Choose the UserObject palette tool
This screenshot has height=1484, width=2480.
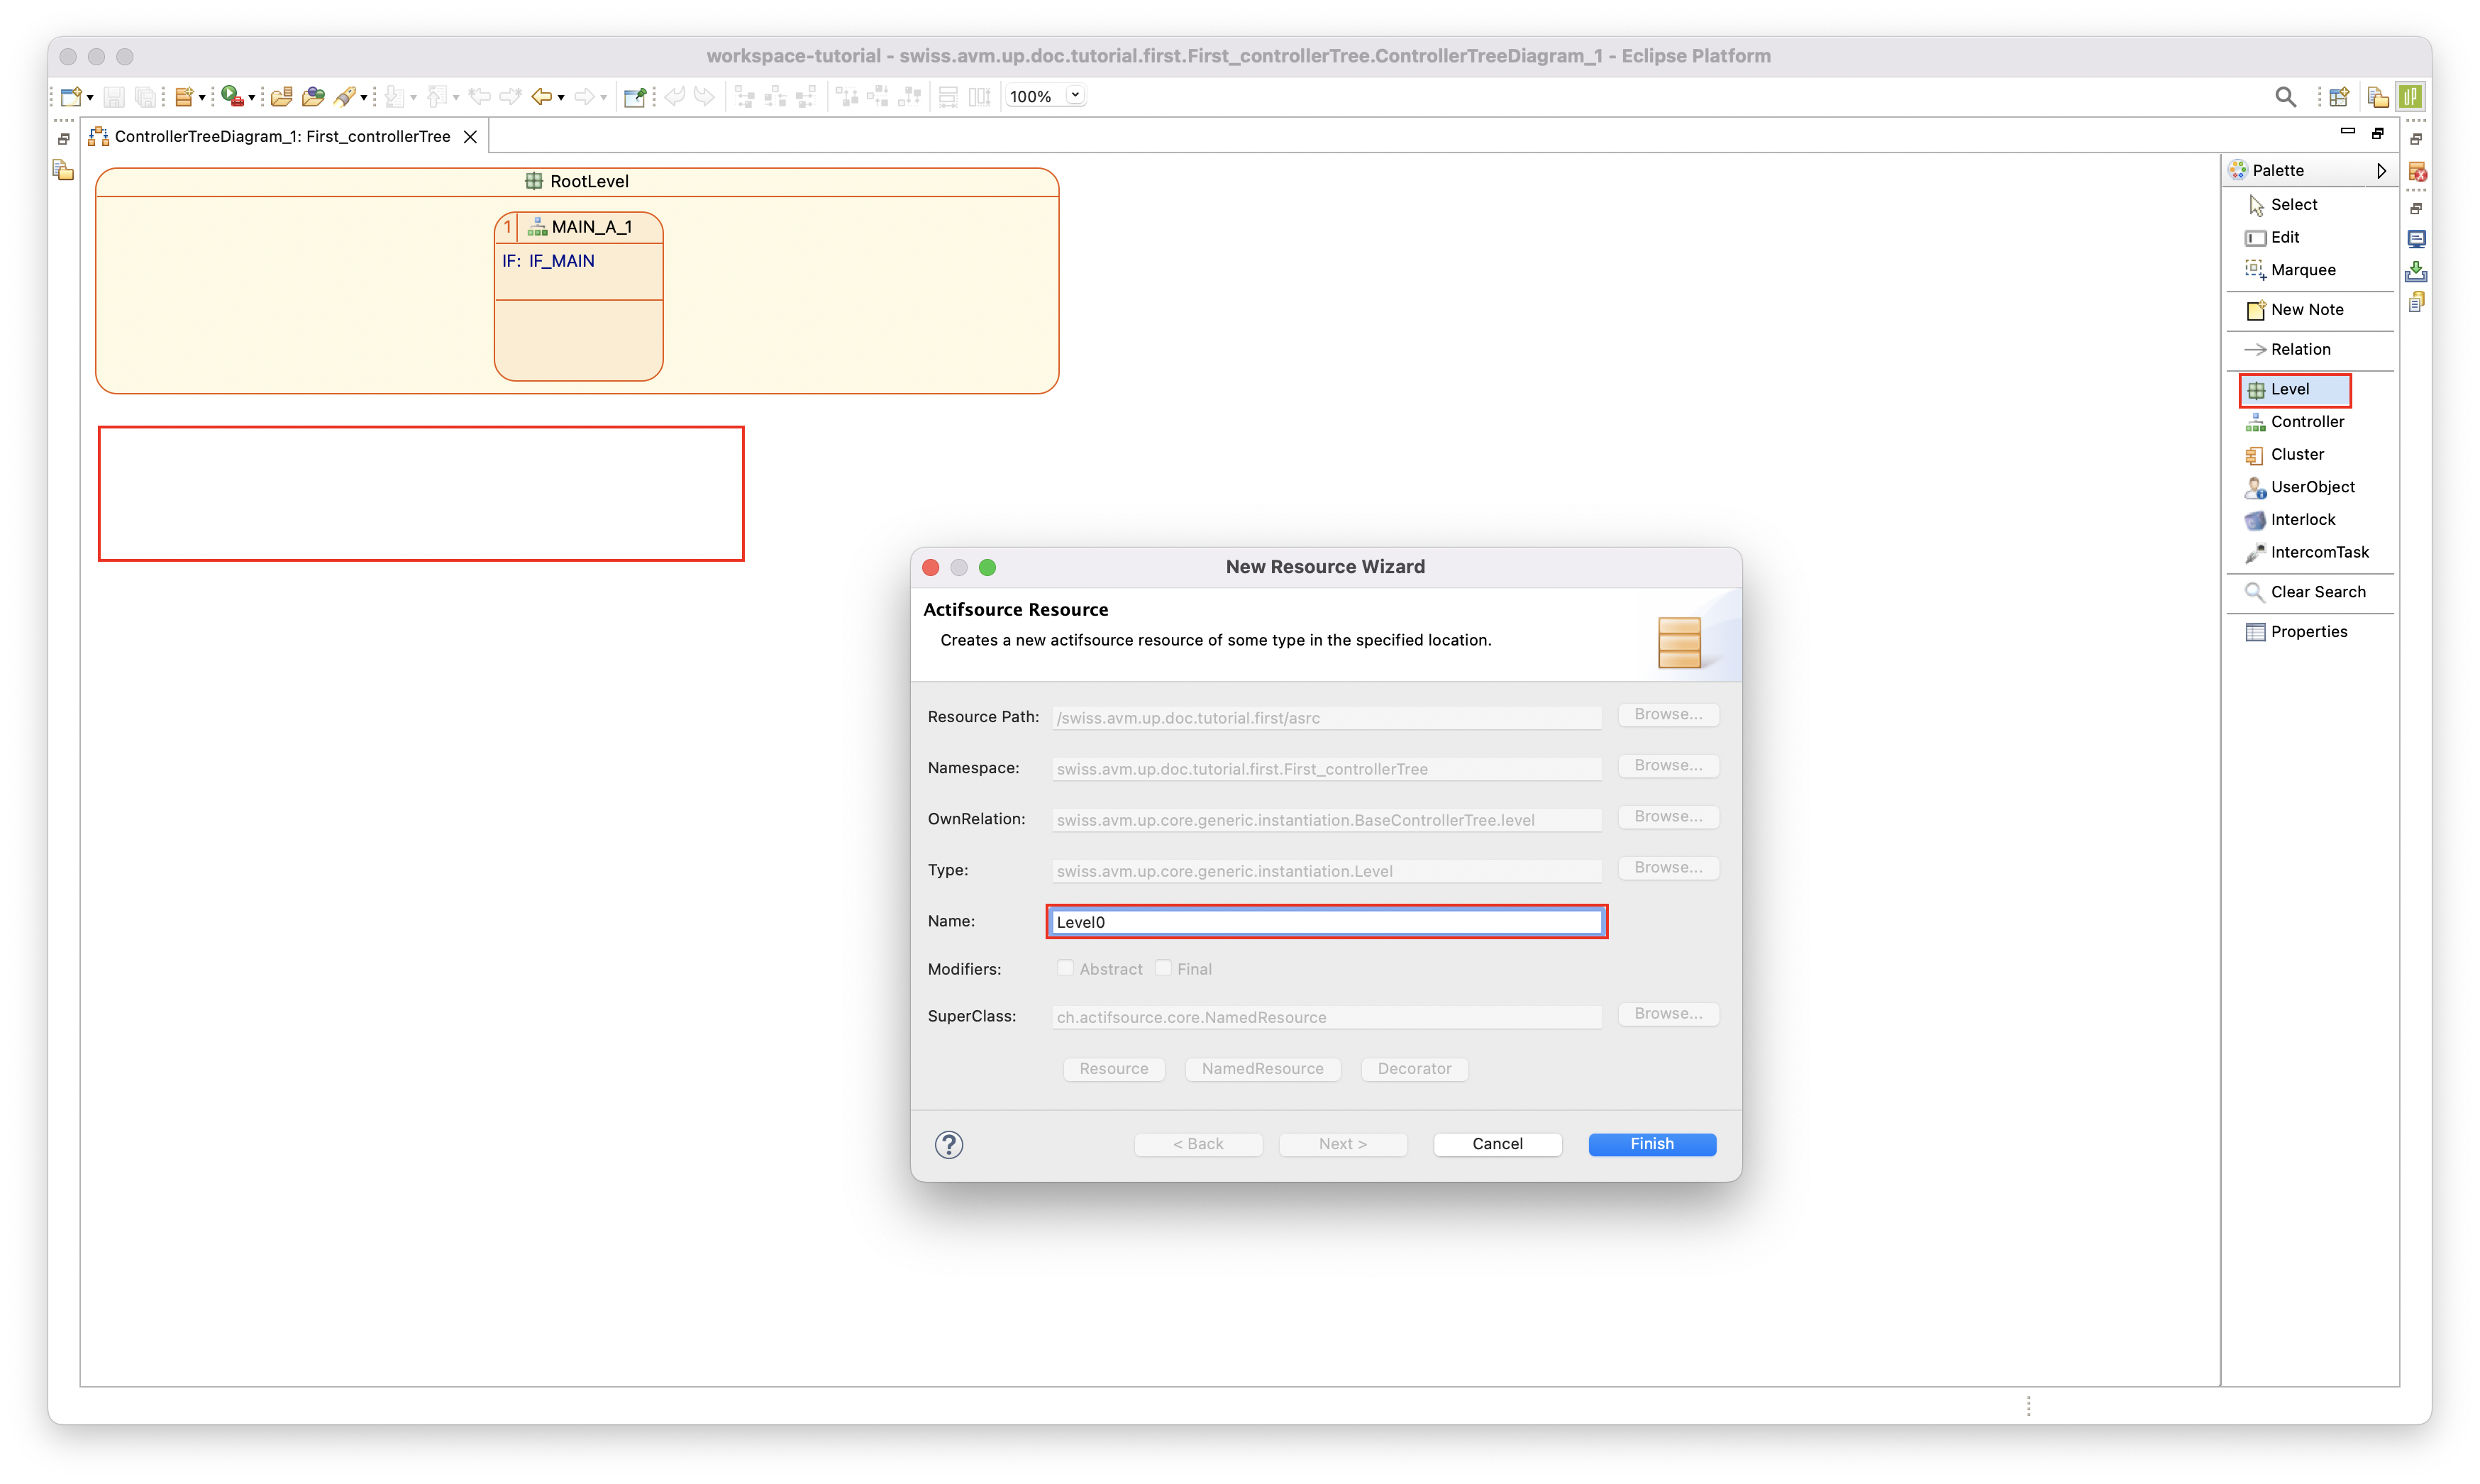[x=2311, y=487]
